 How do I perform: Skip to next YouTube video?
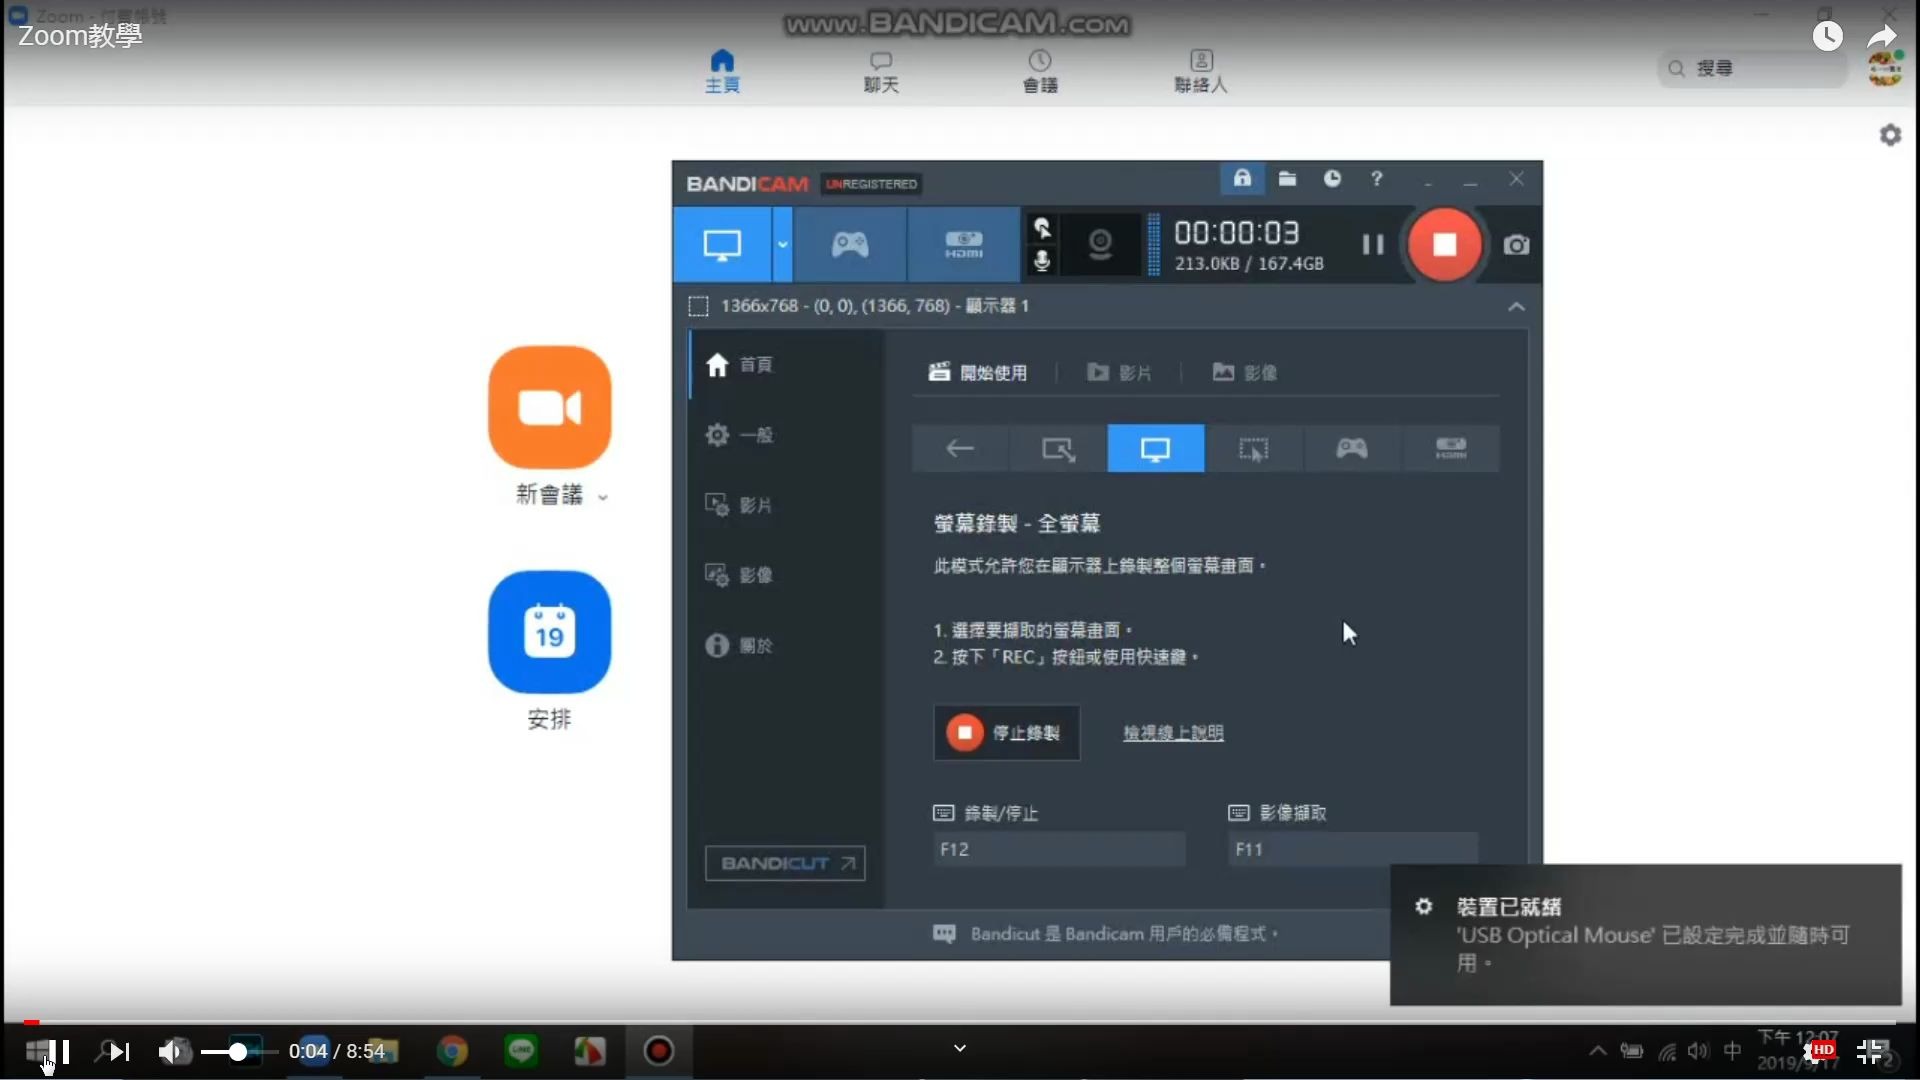point(119,1052)
